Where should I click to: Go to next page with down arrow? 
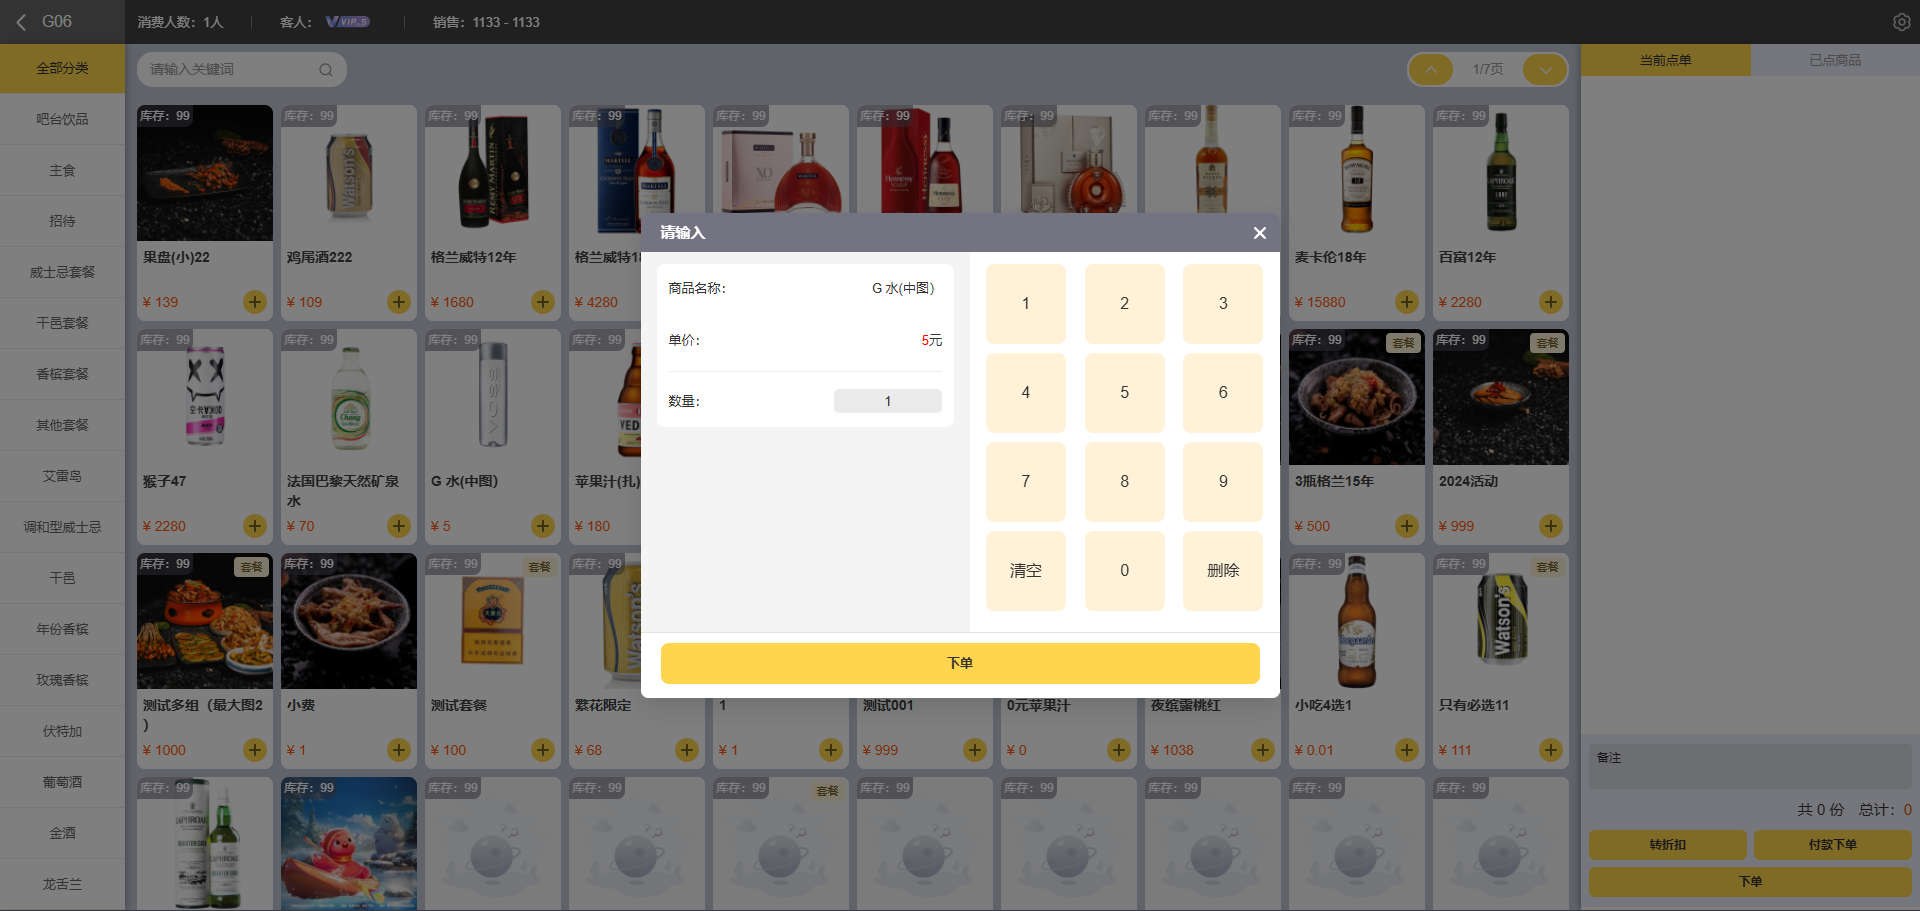(x=1545, y=70)
